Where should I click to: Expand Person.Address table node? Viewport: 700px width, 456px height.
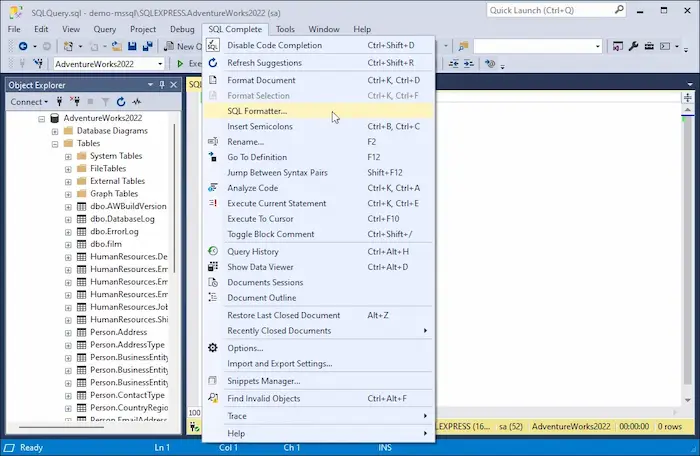[x=68, y=333]
